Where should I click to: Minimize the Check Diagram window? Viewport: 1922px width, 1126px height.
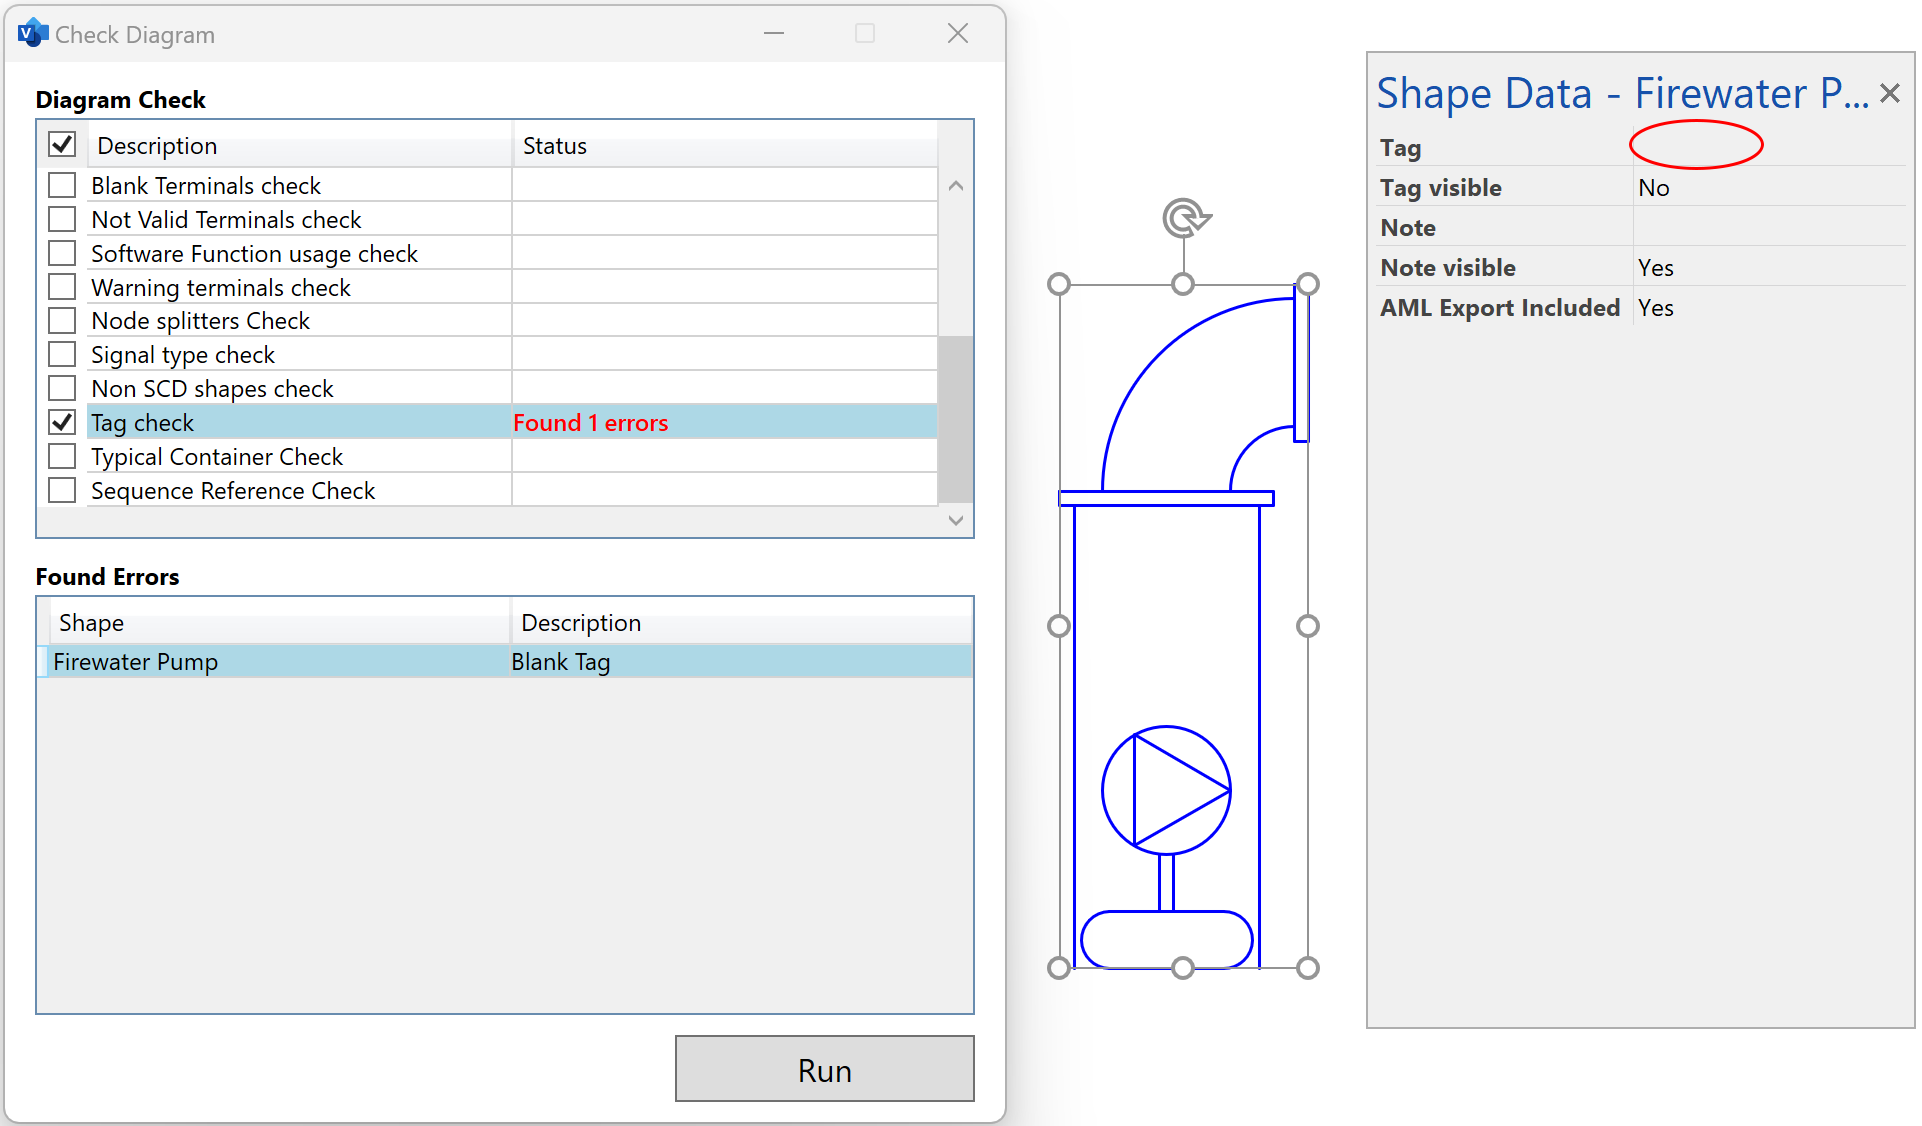click(774, 34)
